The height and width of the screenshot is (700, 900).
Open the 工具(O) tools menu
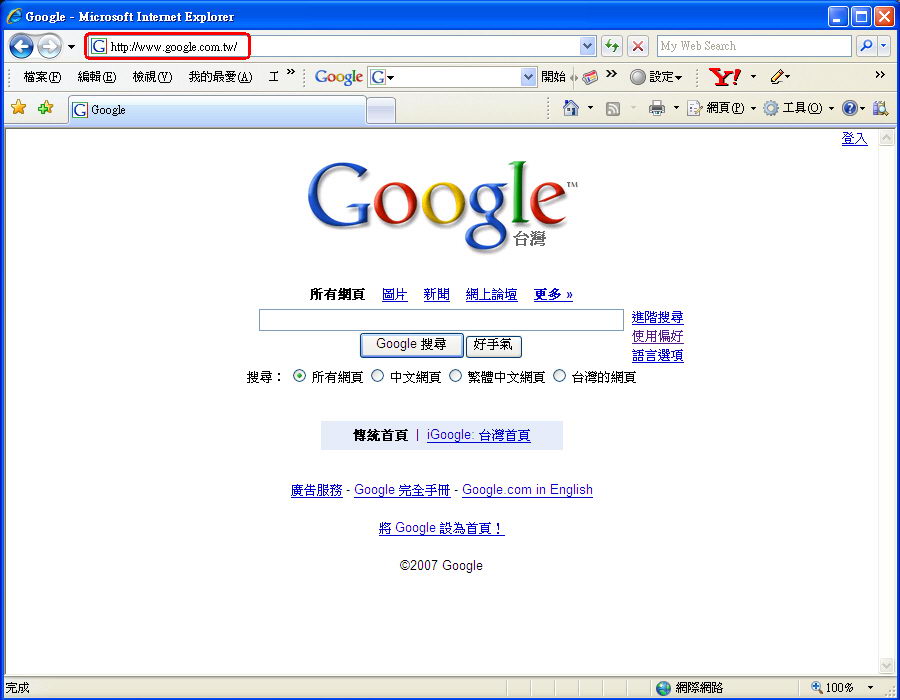tap(798, 108)
